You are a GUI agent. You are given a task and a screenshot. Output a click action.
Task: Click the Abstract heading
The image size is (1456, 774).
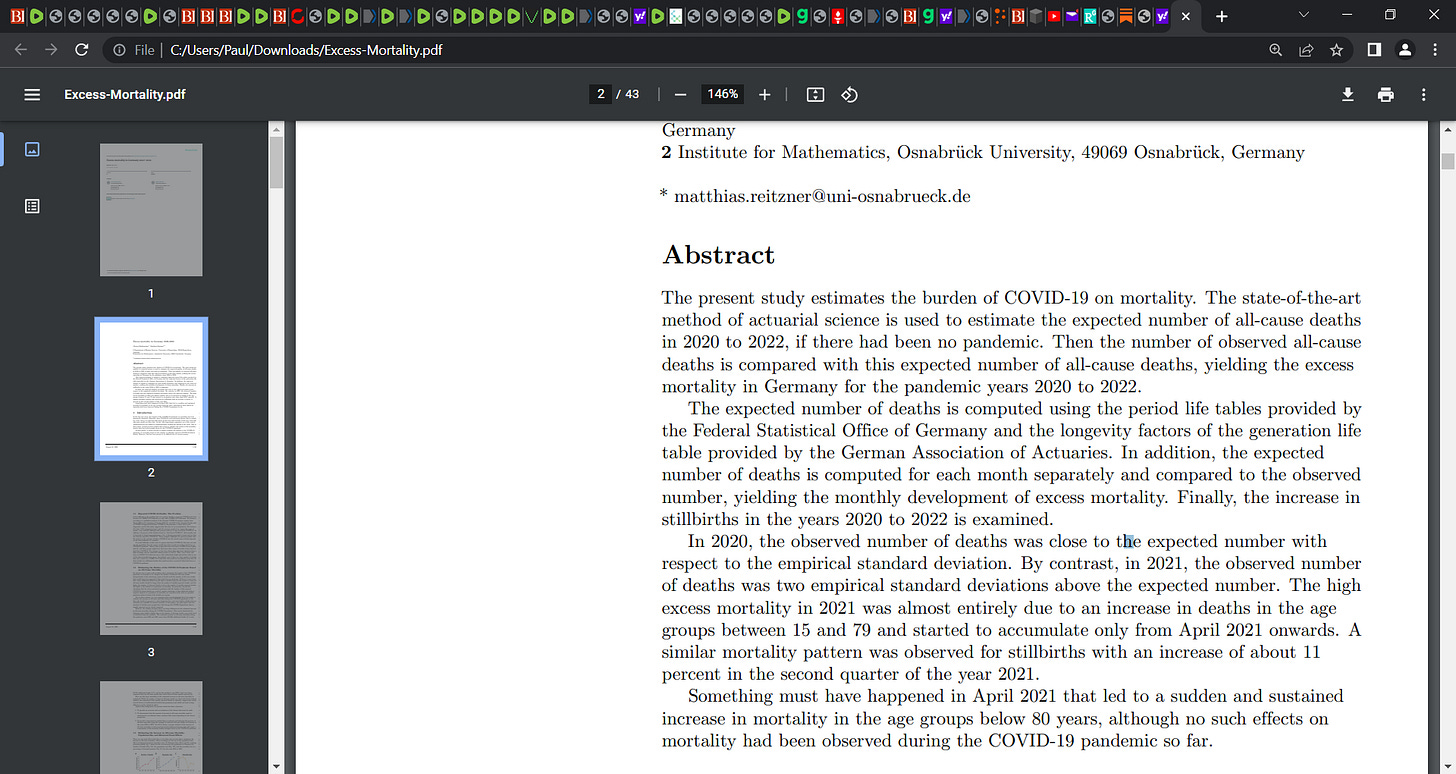point(718,255)
